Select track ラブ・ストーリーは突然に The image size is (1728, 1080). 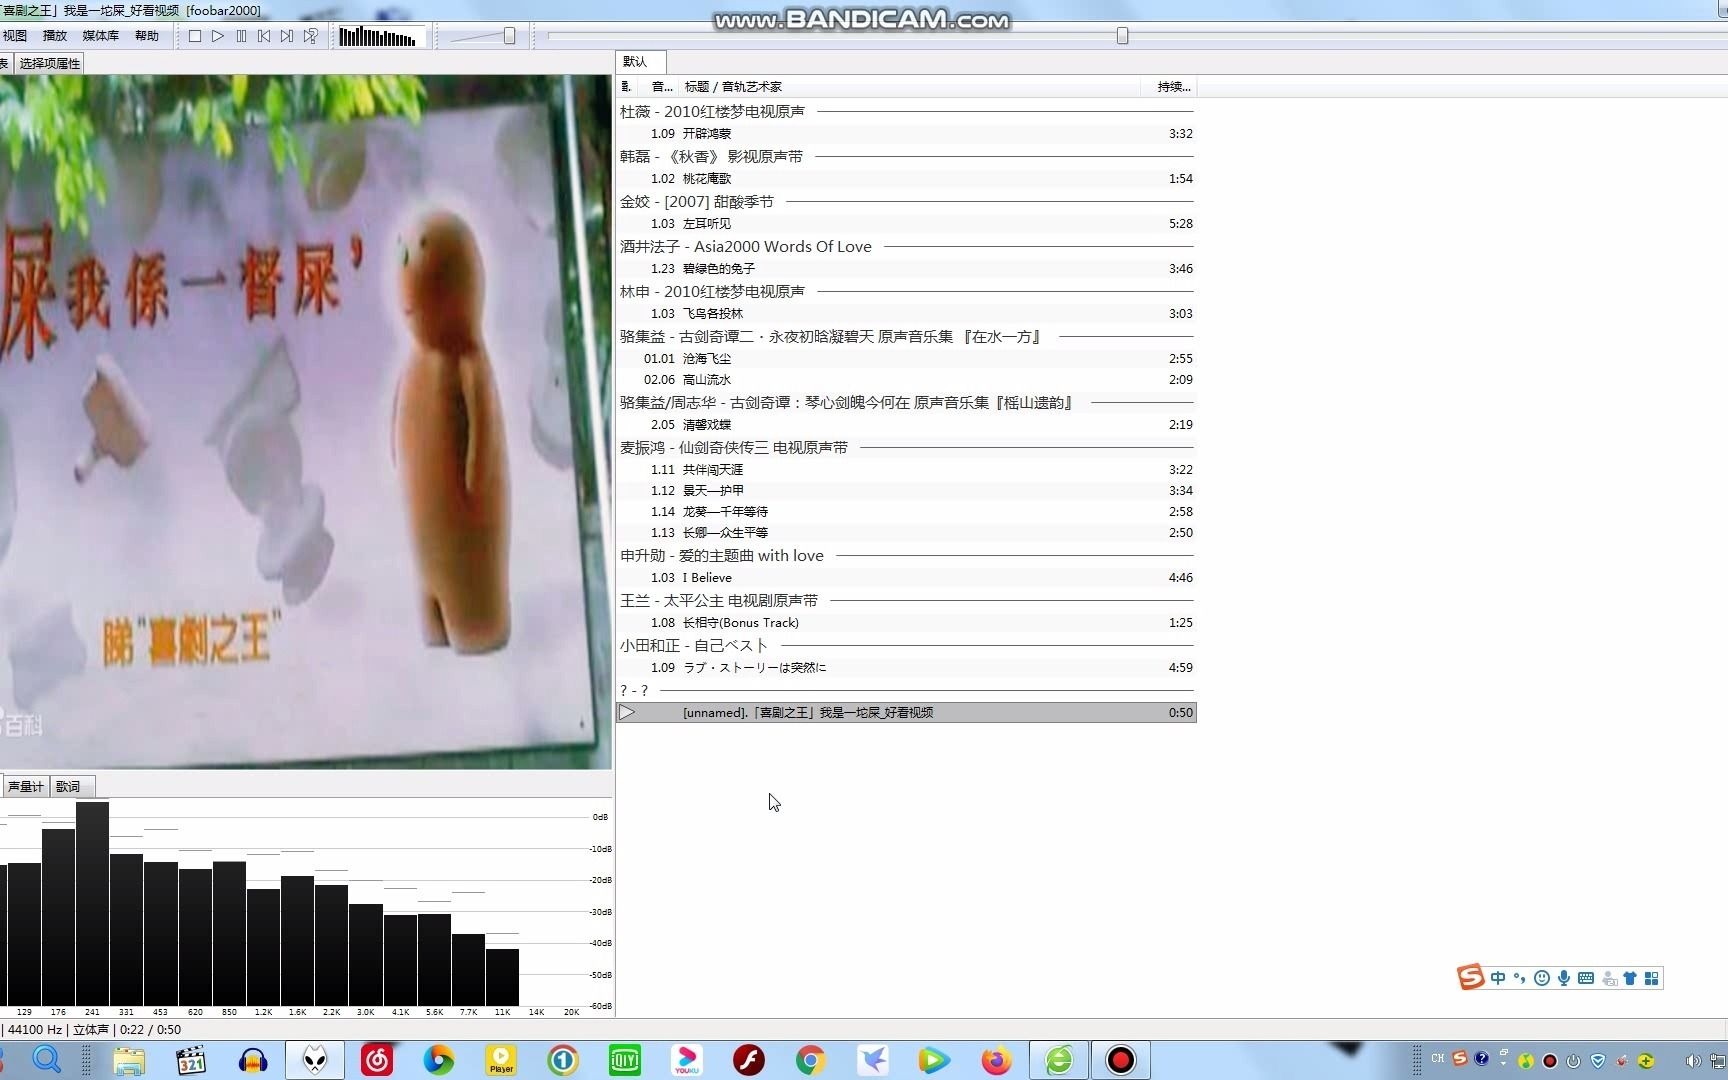coord(906,668)
